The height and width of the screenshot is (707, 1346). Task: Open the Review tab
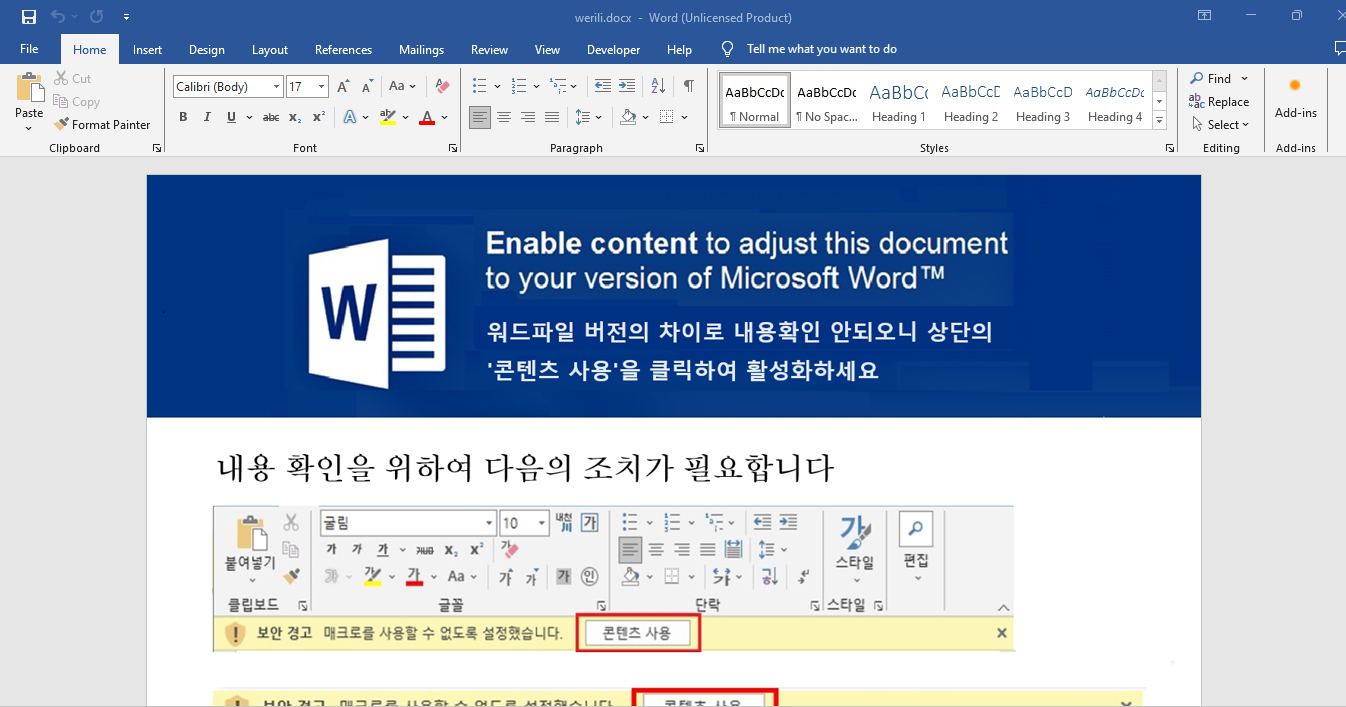pyautogui.click(x=489, y=50)
